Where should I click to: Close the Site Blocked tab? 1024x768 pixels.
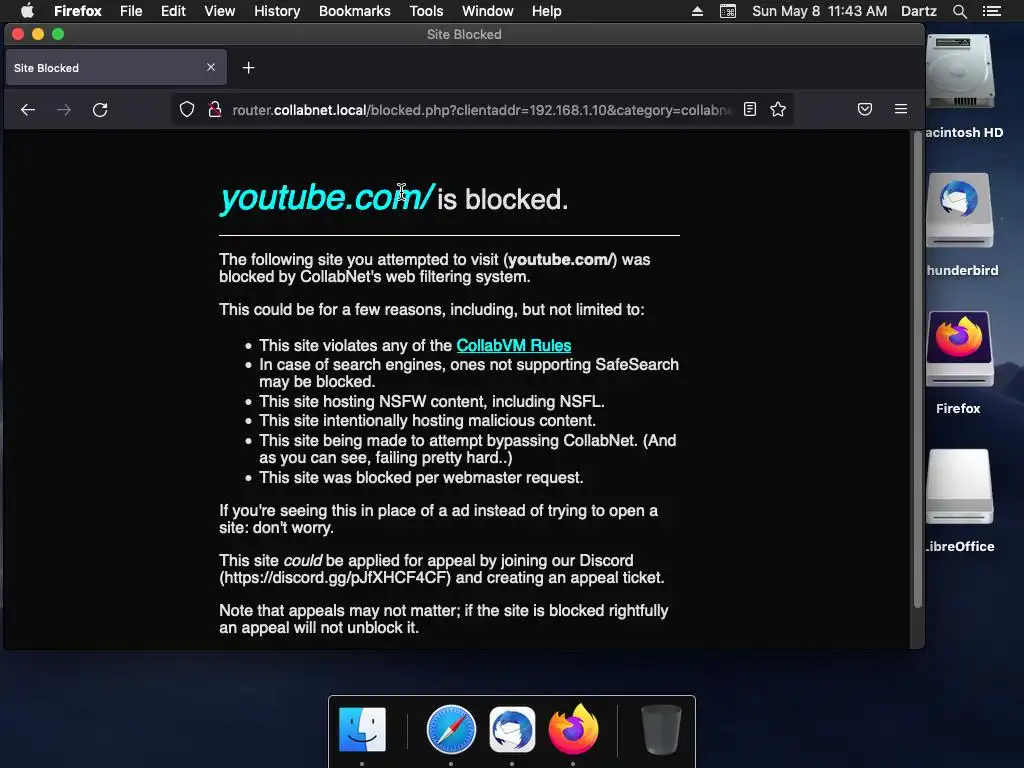(210, 67)
